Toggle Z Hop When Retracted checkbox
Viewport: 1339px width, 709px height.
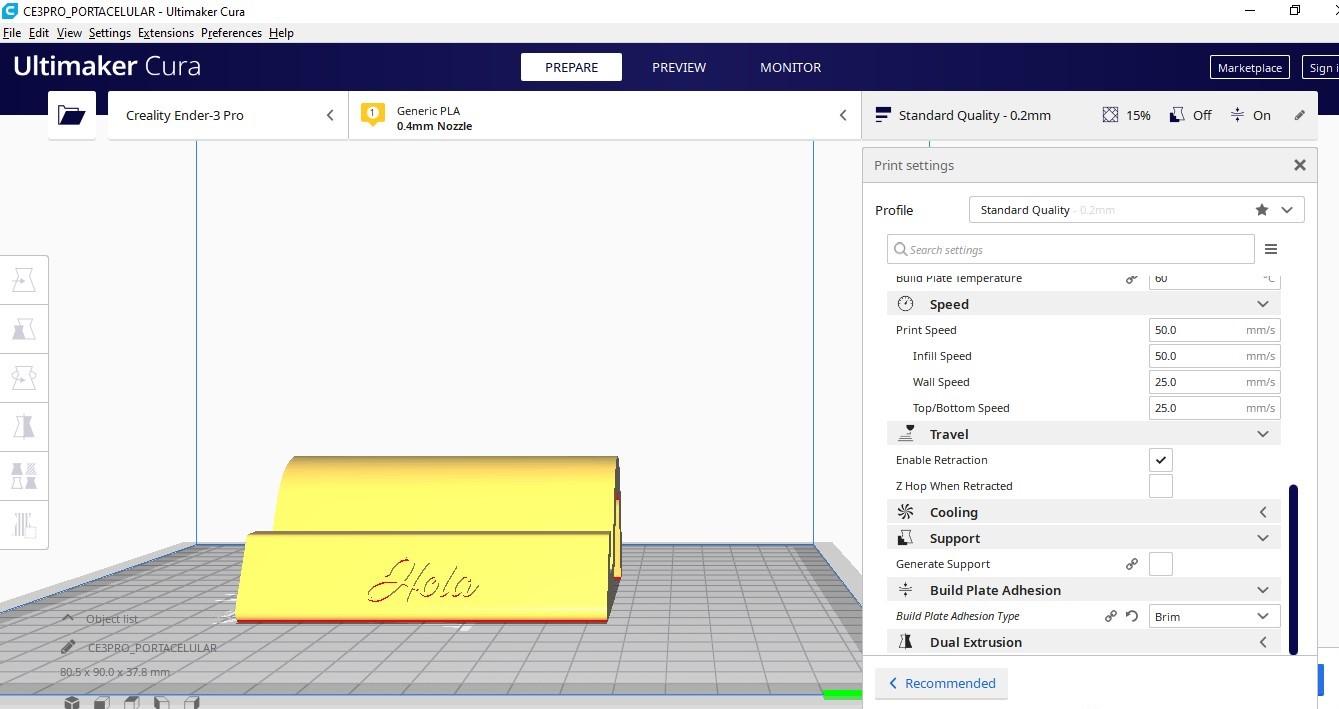pos(1160,486)
